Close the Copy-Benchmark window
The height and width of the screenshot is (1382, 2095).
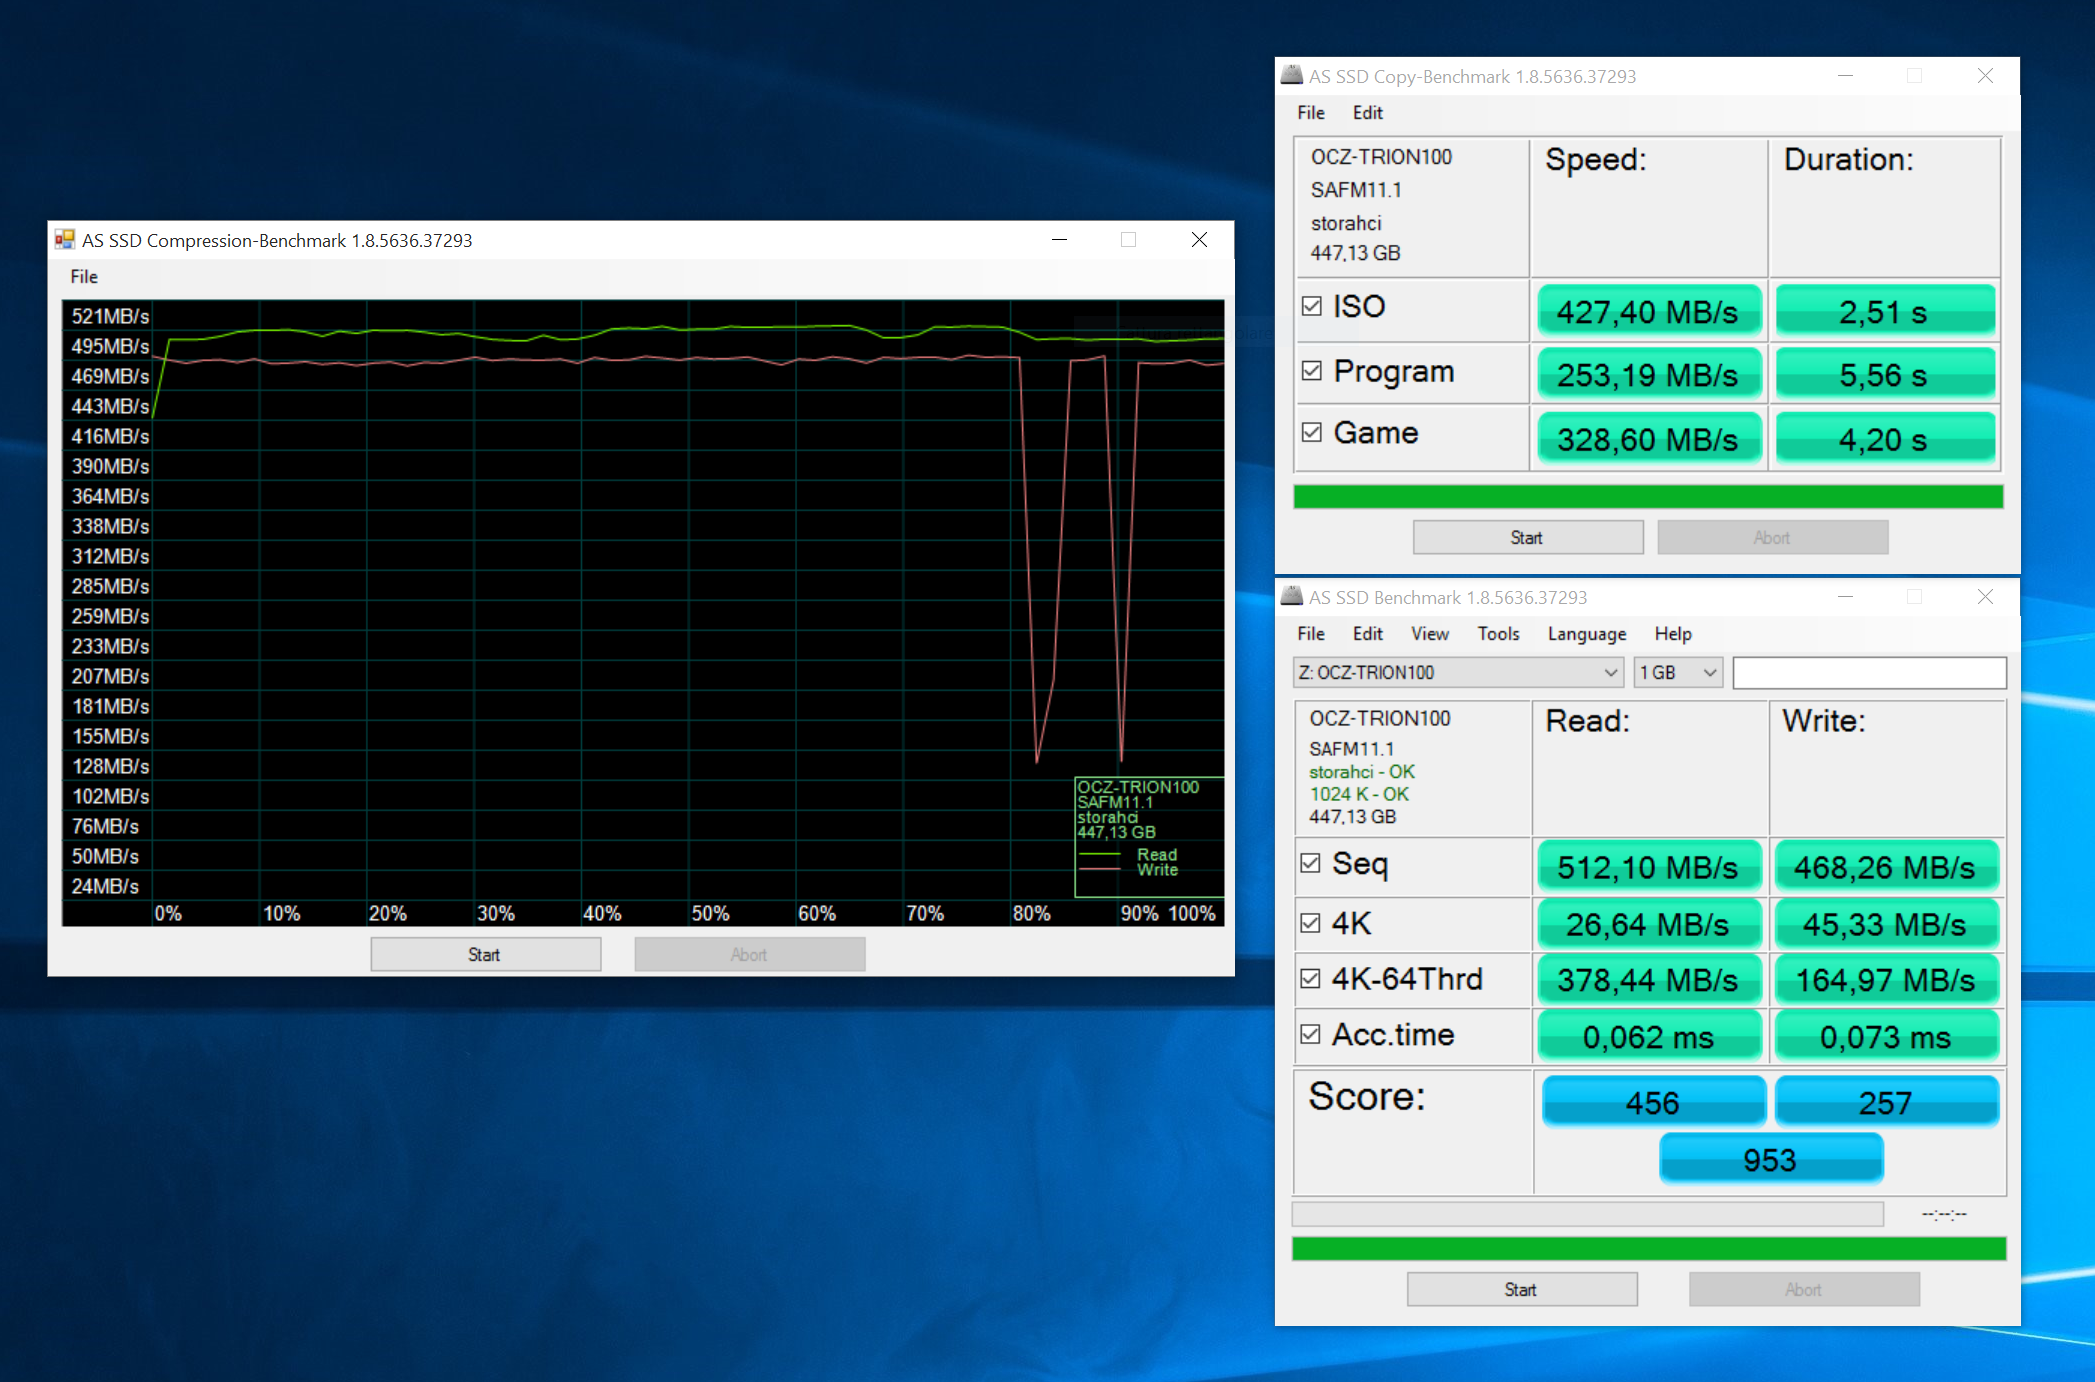1985,76
